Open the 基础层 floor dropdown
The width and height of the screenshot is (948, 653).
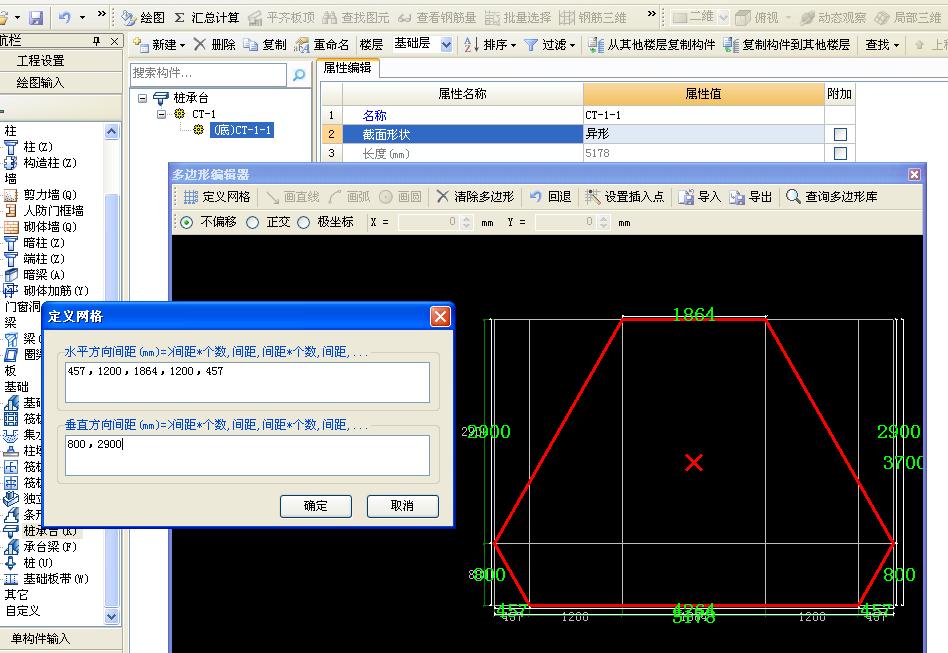[x=446, y=45]
